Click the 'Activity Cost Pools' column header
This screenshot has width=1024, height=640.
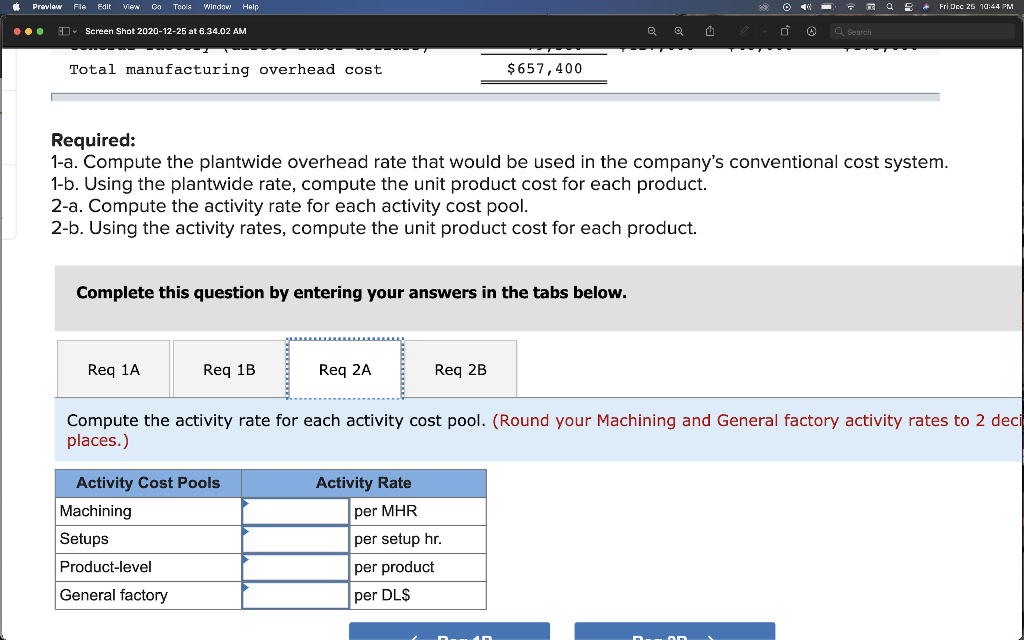click(148, 483)
